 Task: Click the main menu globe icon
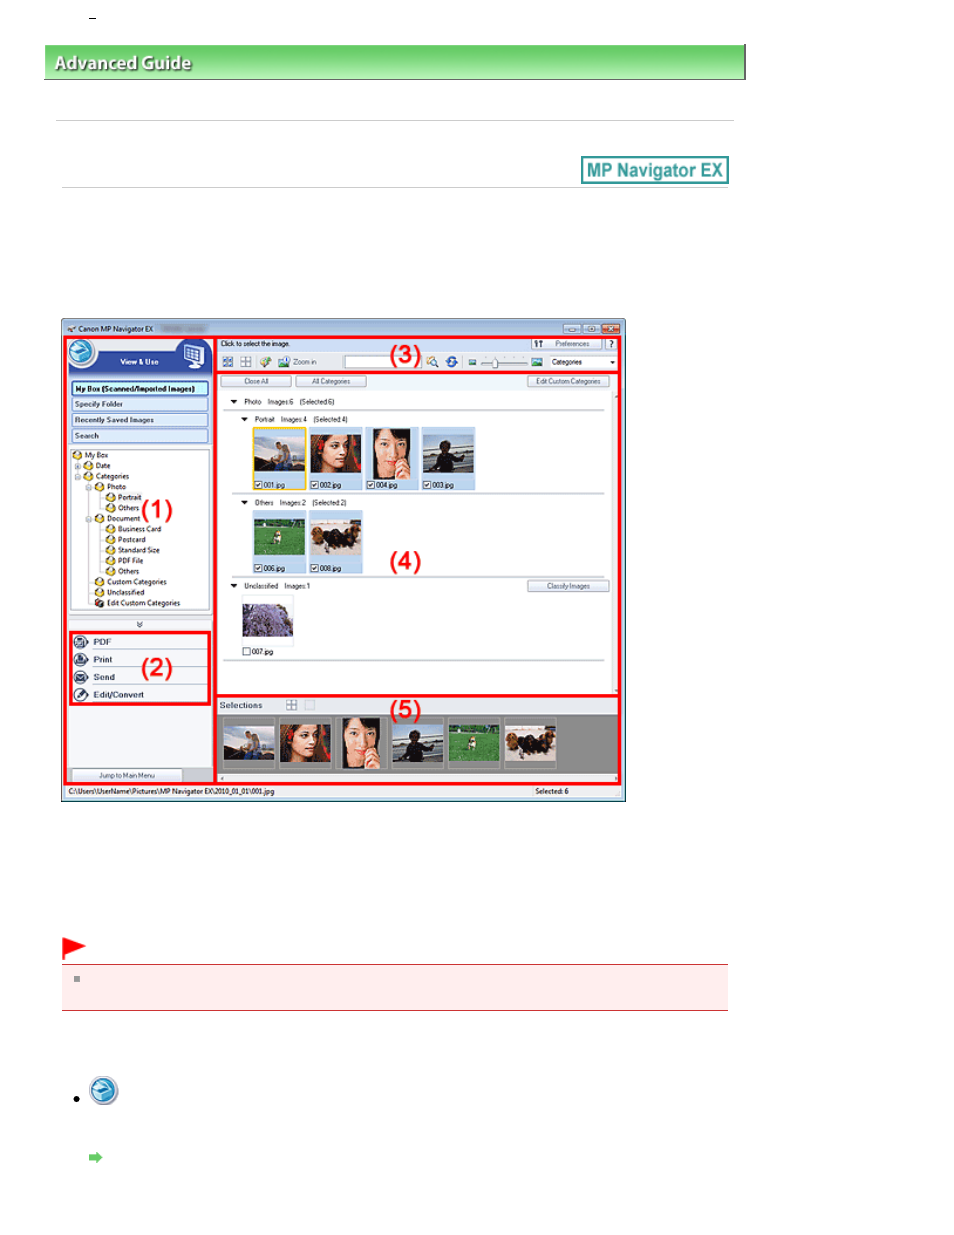(x=82, y=353)
